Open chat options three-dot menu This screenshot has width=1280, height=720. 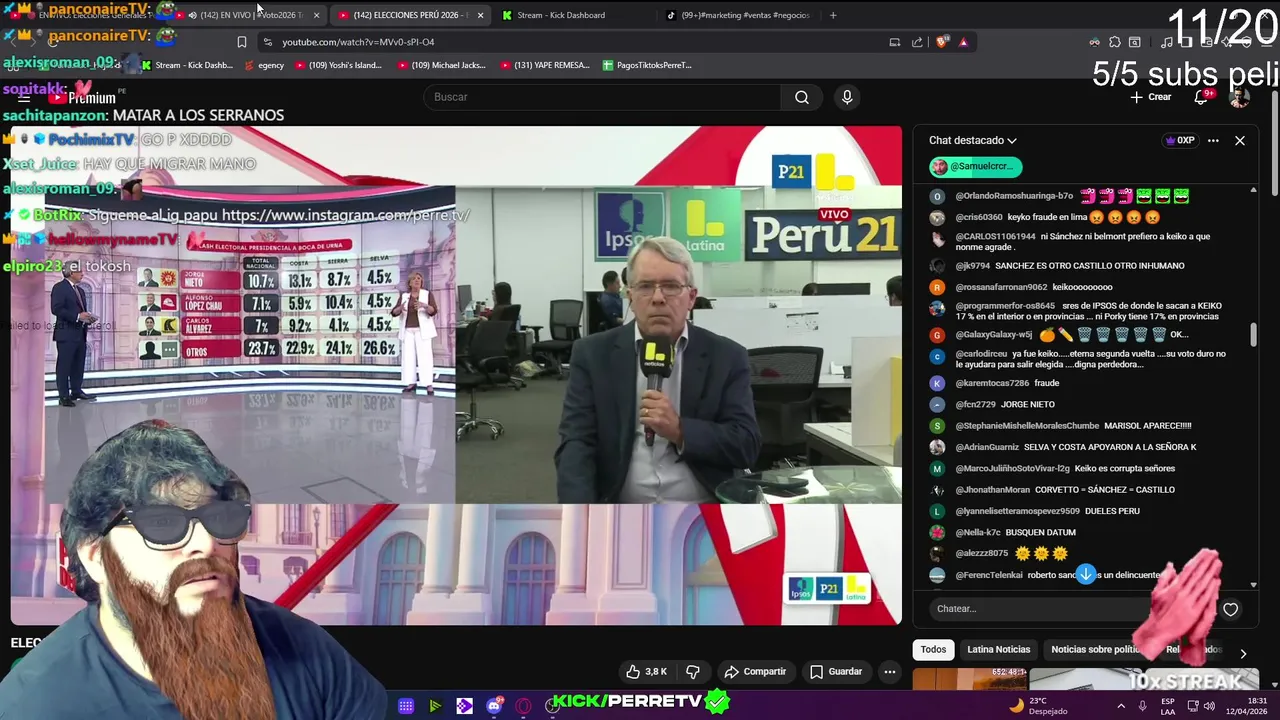click(x=1213, y=141)
